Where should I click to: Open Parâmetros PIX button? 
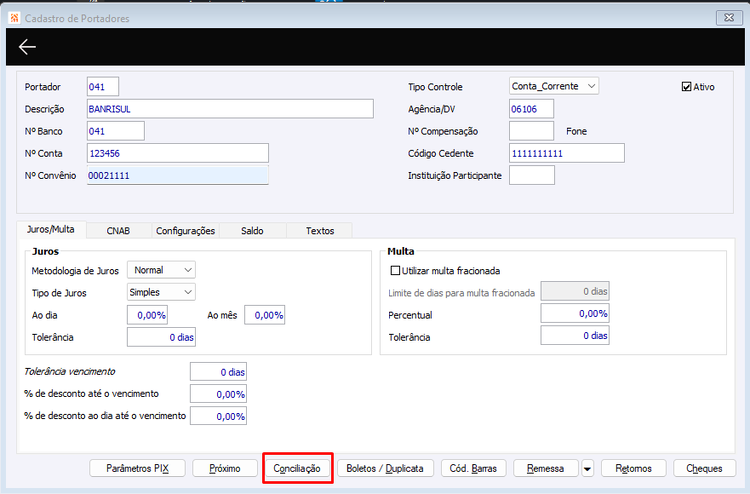click(137, 469)
